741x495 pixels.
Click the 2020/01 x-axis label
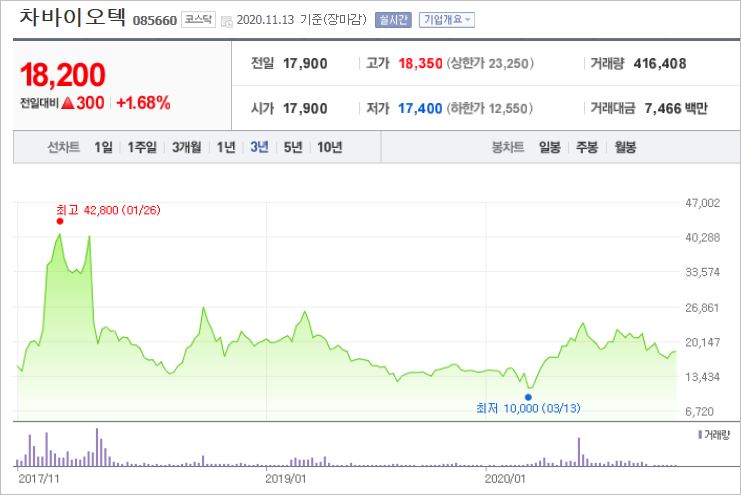click(505, 479)
